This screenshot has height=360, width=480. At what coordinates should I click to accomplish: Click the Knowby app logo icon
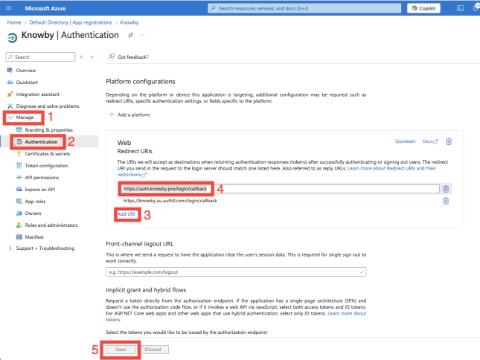(x=12, y=38)
